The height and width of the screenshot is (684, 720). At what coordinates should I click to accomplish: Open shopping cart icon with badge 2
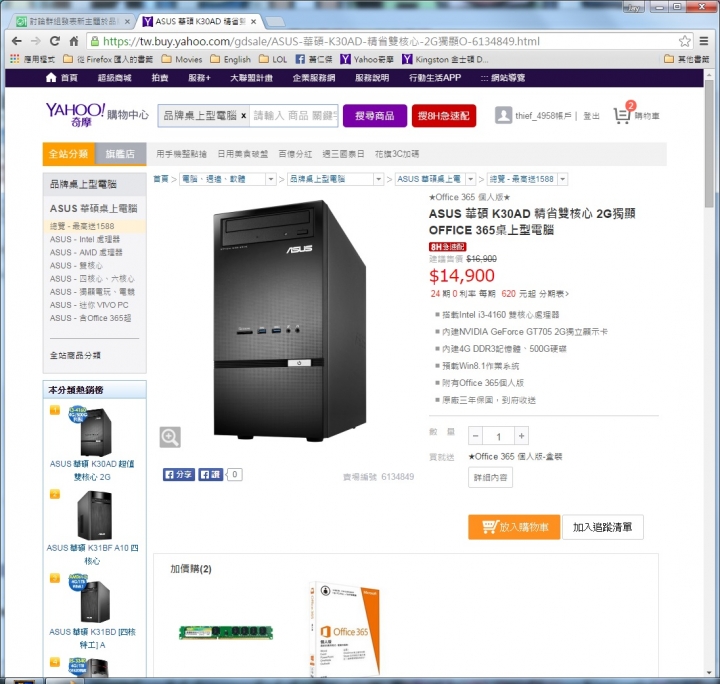(624, 113)
